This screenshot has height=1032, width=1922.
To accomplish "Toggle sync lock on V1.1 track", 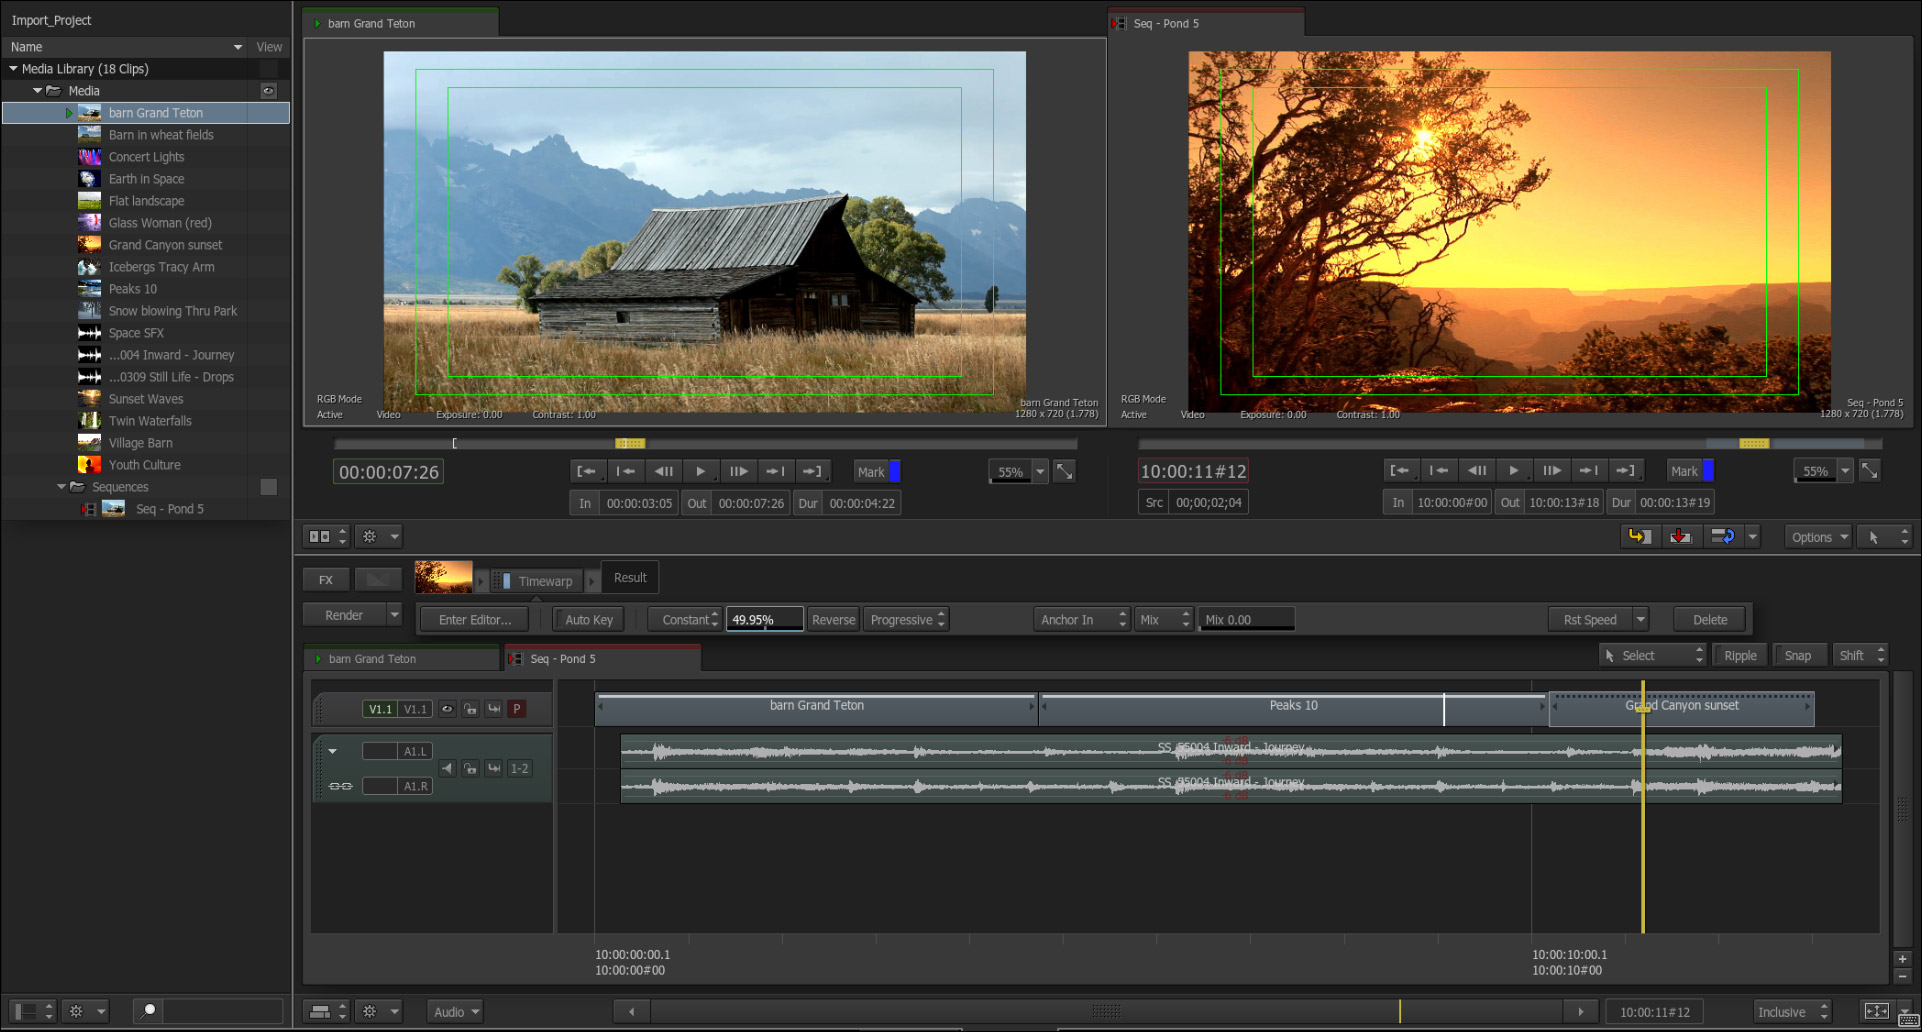I will (494, 709).
